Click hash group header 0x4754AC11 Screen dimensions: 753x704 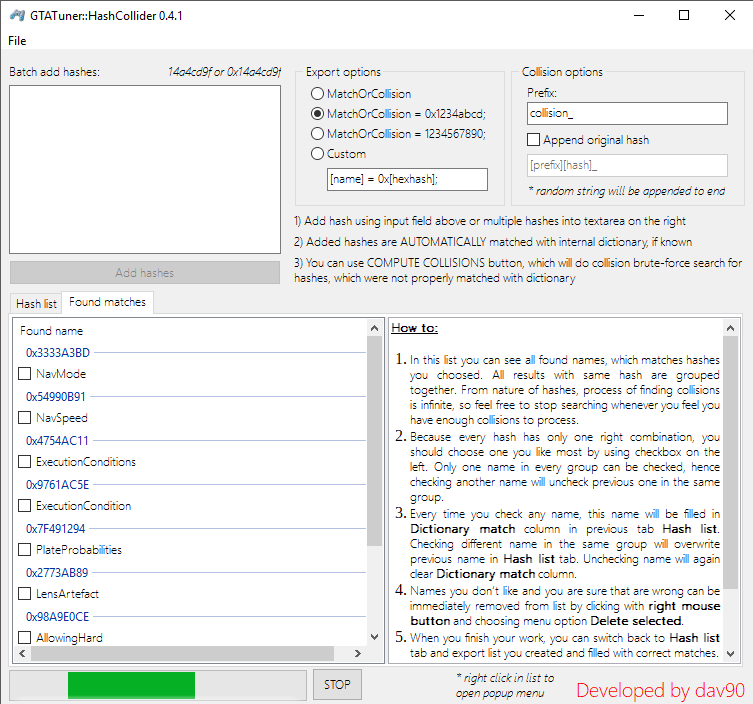click(57, 440)
